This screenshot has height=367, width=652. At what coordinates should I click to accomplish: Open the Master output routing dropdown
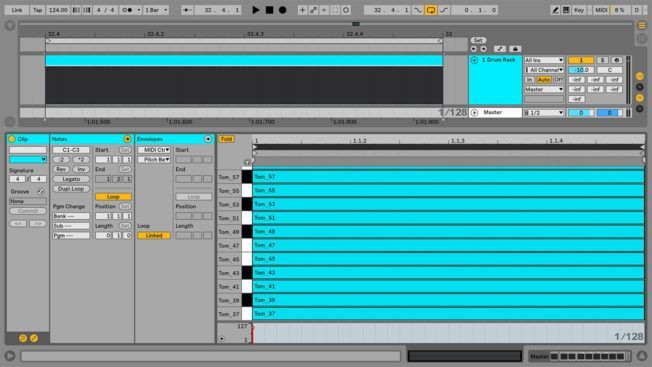544,89
